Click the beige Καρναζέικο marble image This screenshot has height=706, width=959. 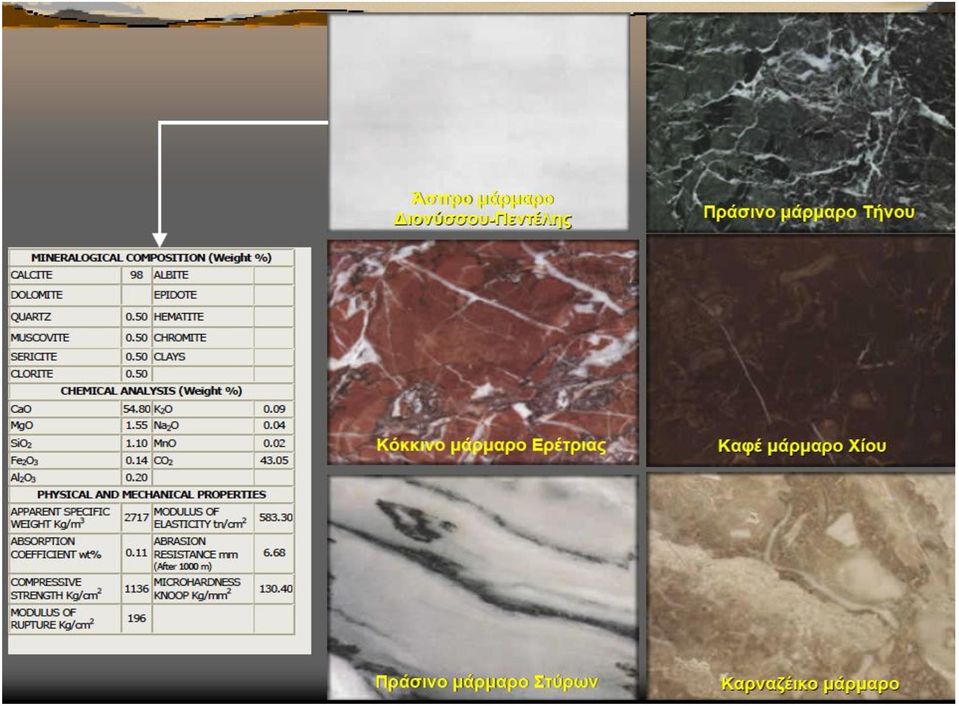pos(801,586)
